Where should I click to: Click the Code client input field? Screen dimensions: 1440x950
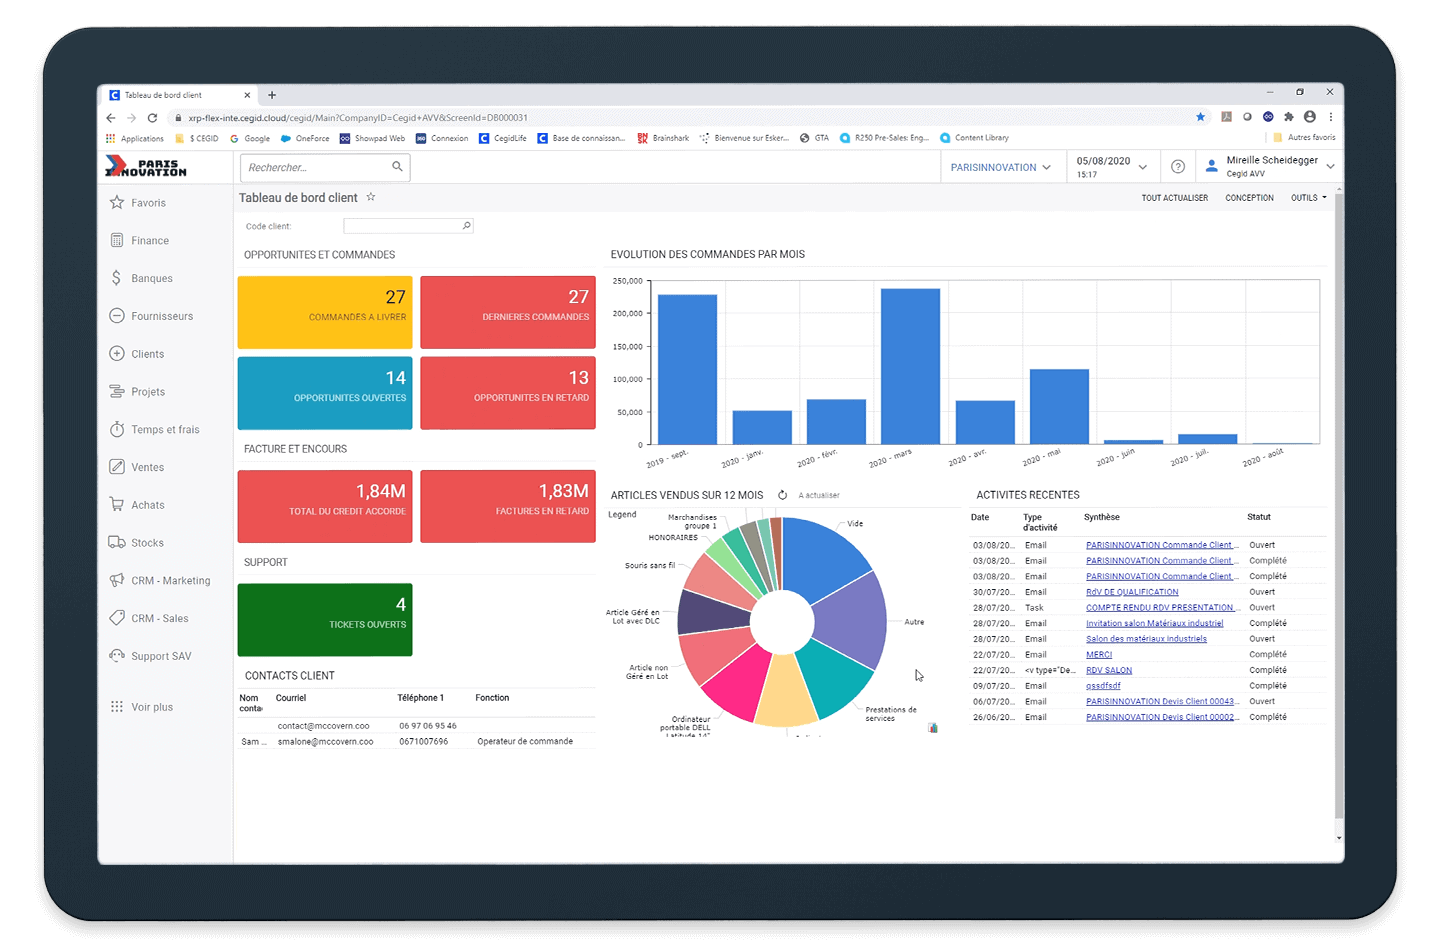[x=402, y=226]
